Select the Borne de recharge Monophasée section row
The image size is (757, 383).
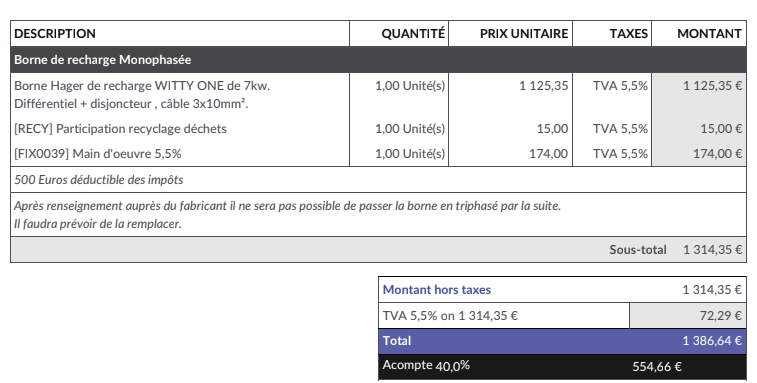pyautogui.click(x=378, y=60)
